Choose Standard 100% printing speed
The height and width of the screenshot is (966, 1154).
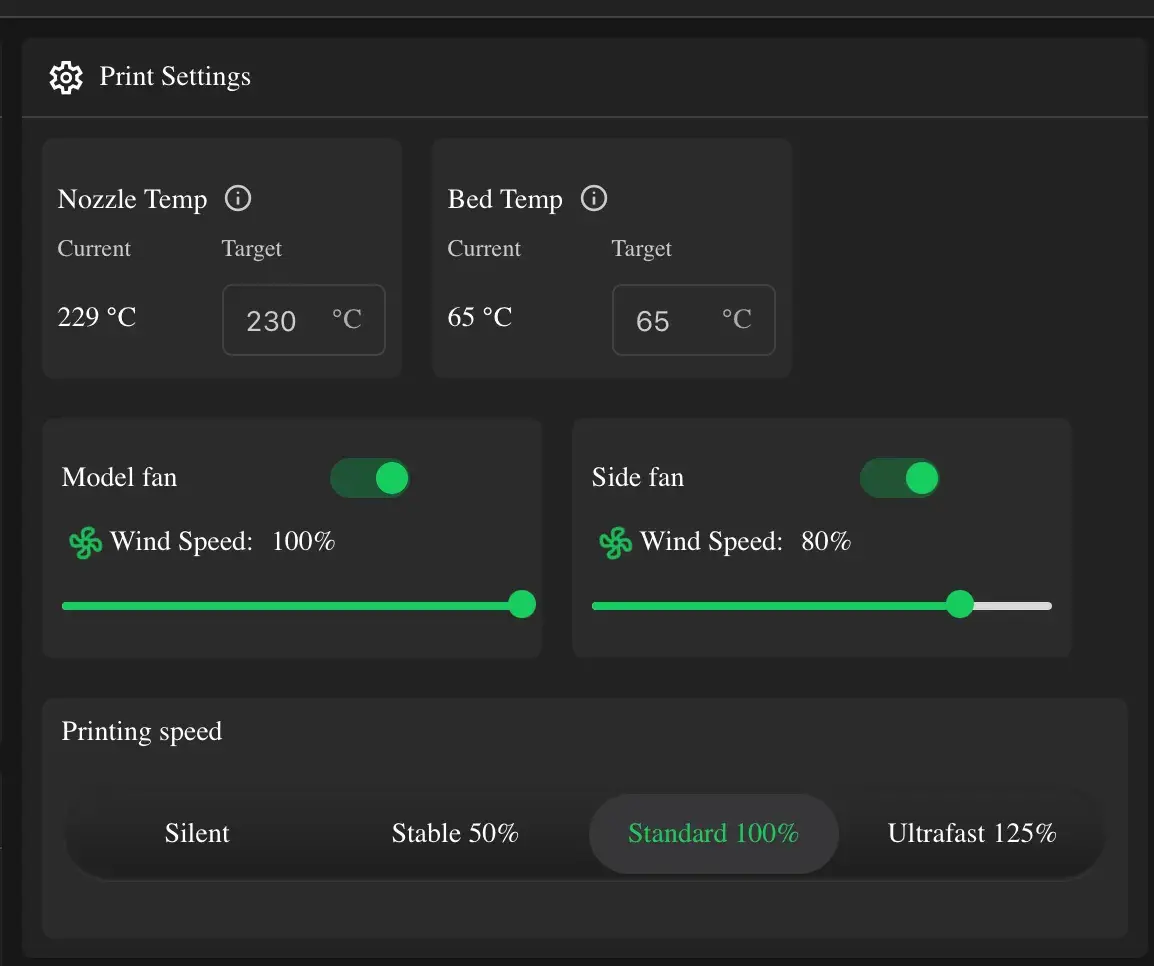click(x=713, y=834)
